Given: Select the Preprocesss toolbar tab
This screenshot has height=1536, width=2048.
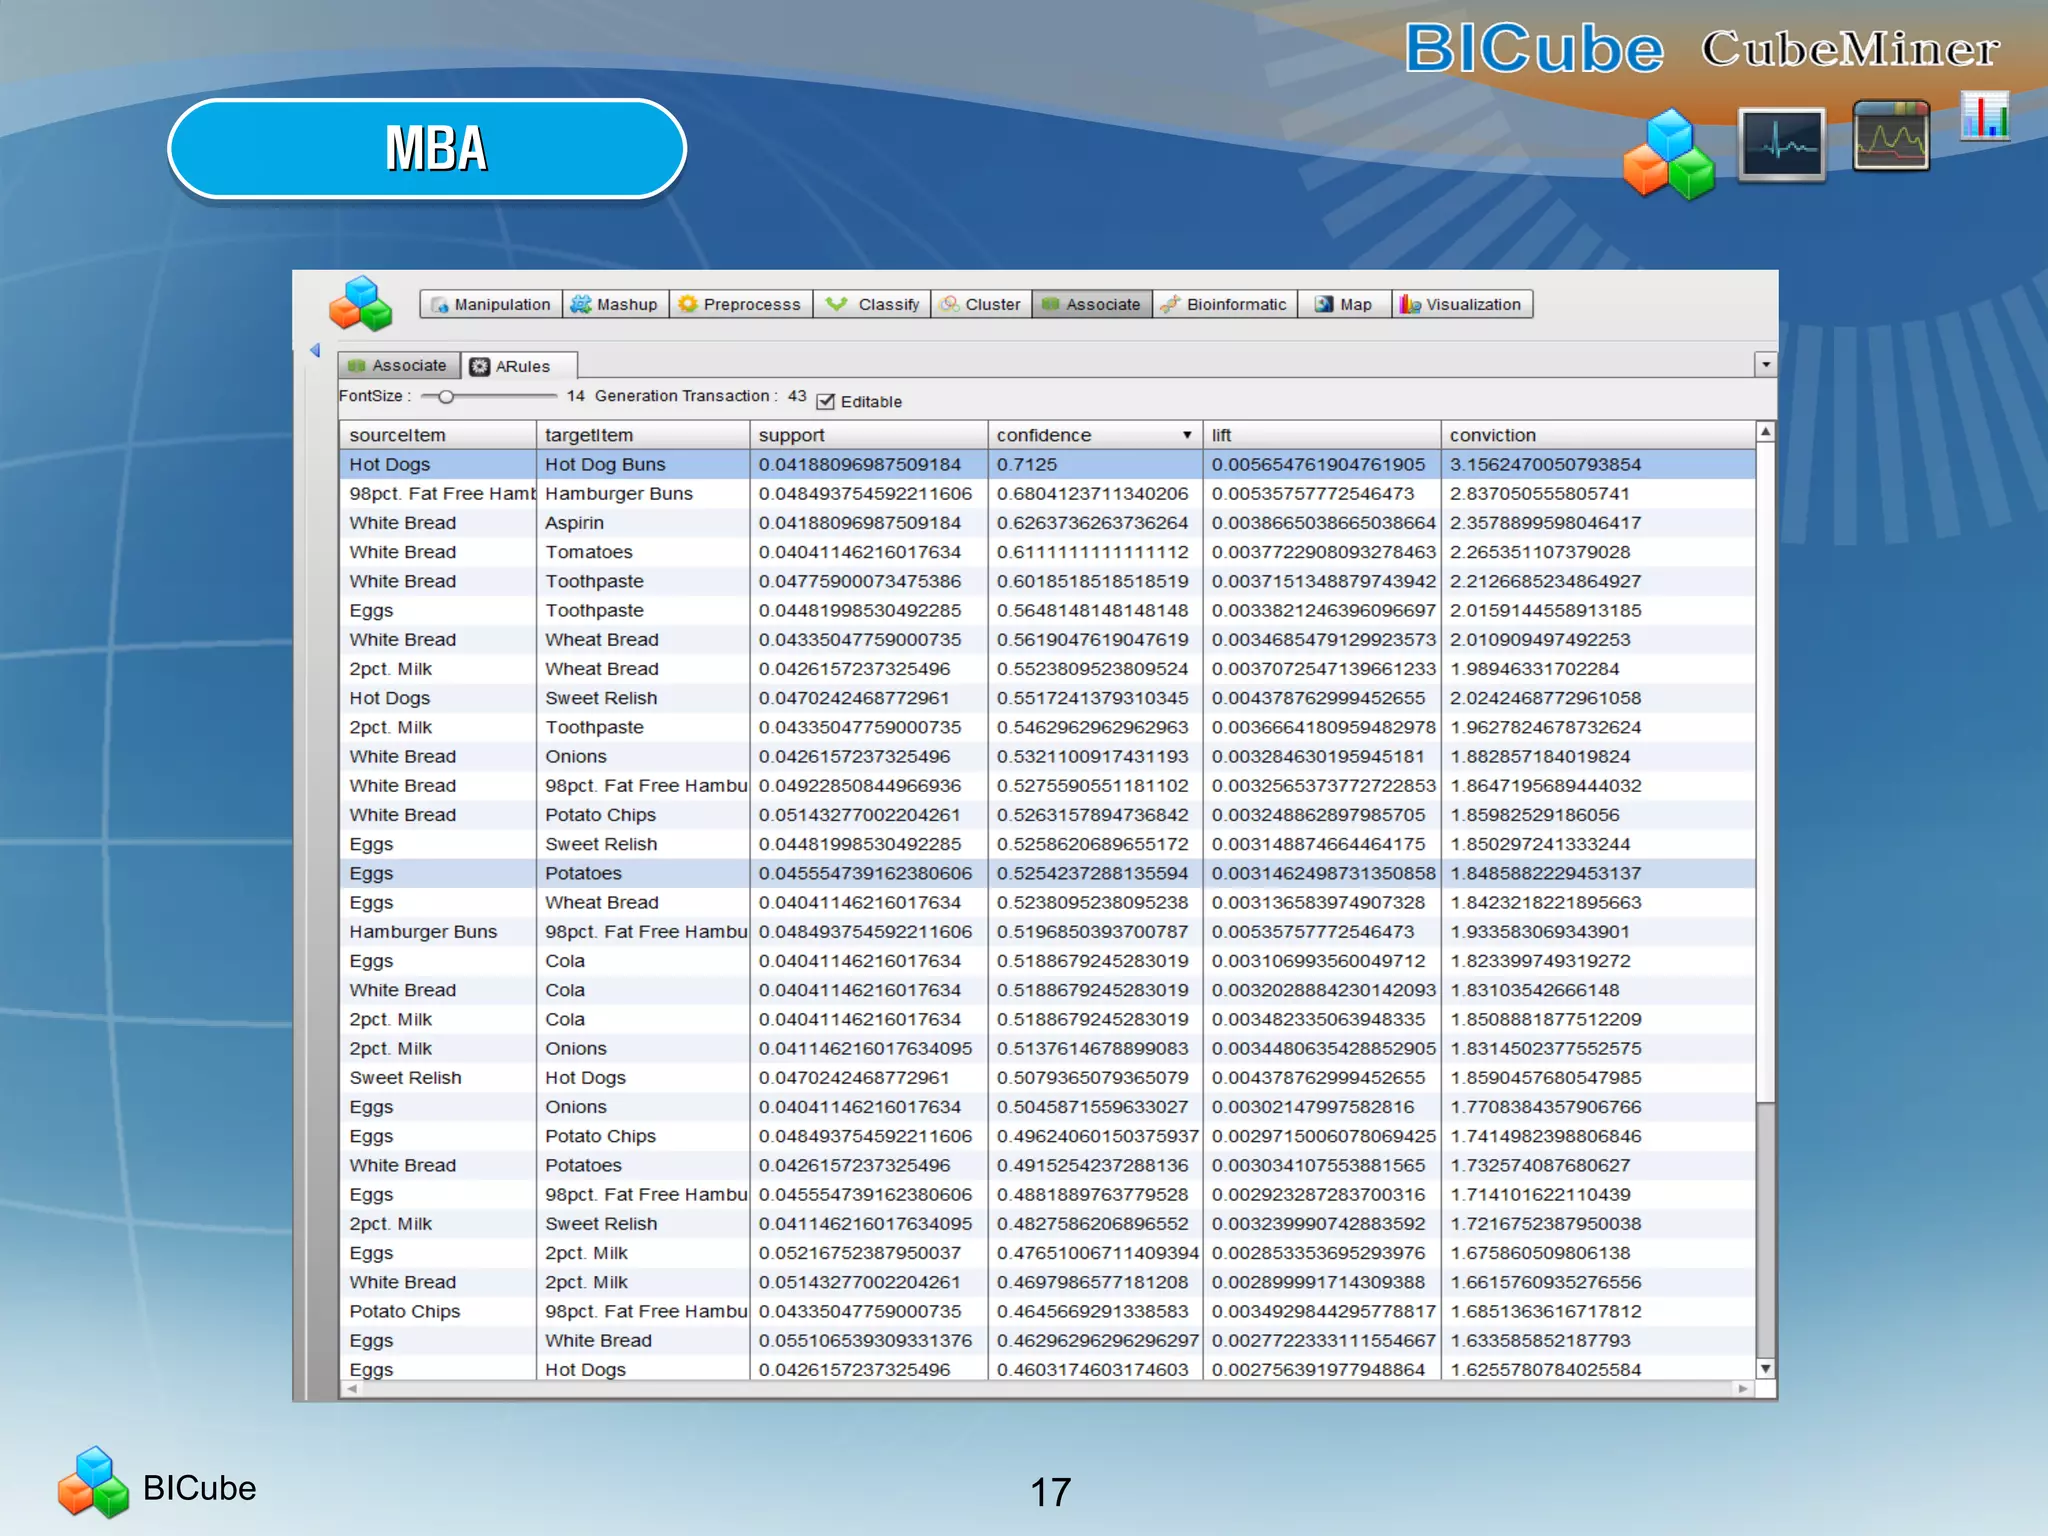Looking at the screenshot, I should tap(740, 304).
